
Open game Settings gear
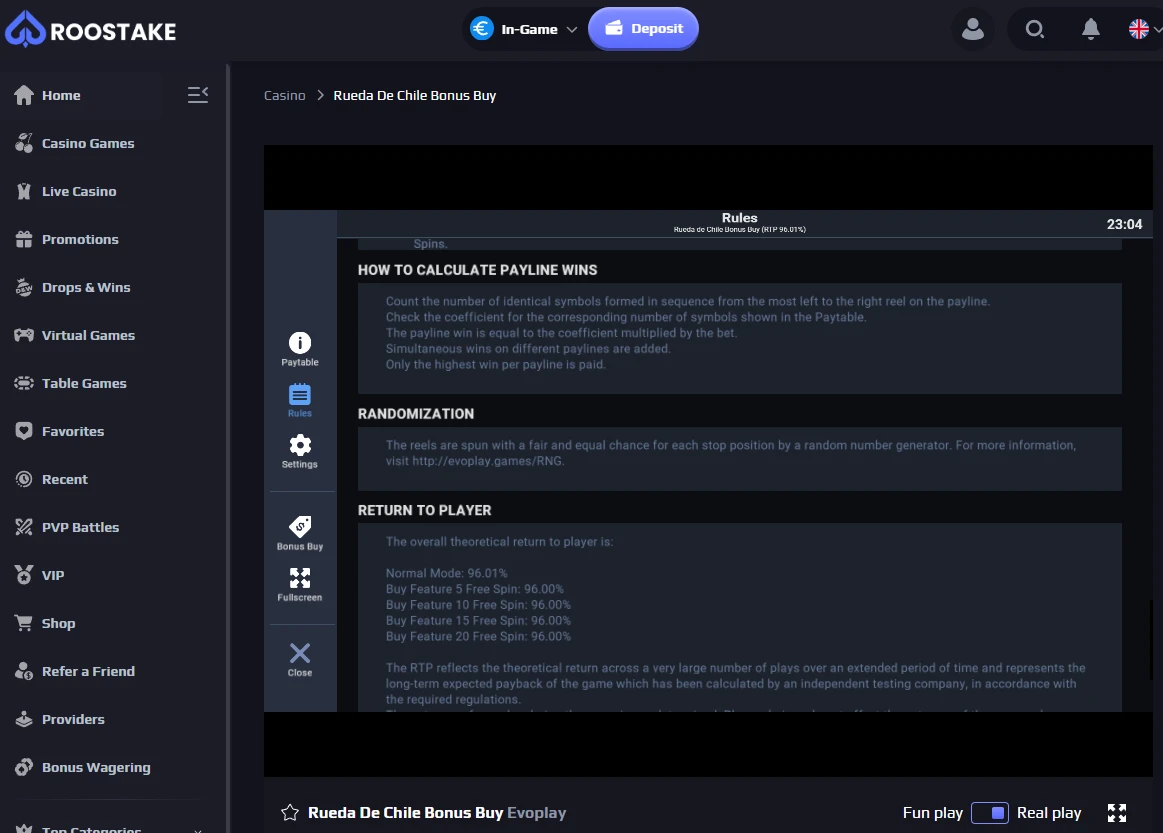pos(300,452)
